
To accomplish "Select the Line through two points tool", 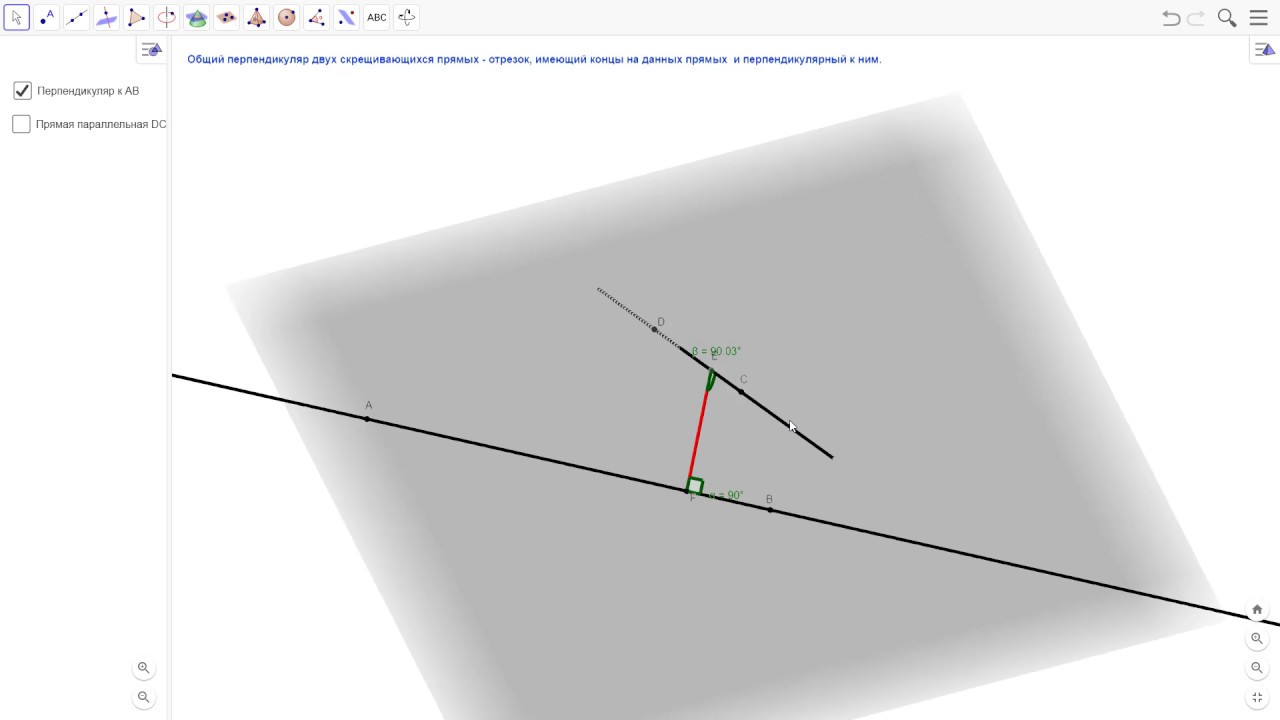I will (x=77, y=17).
